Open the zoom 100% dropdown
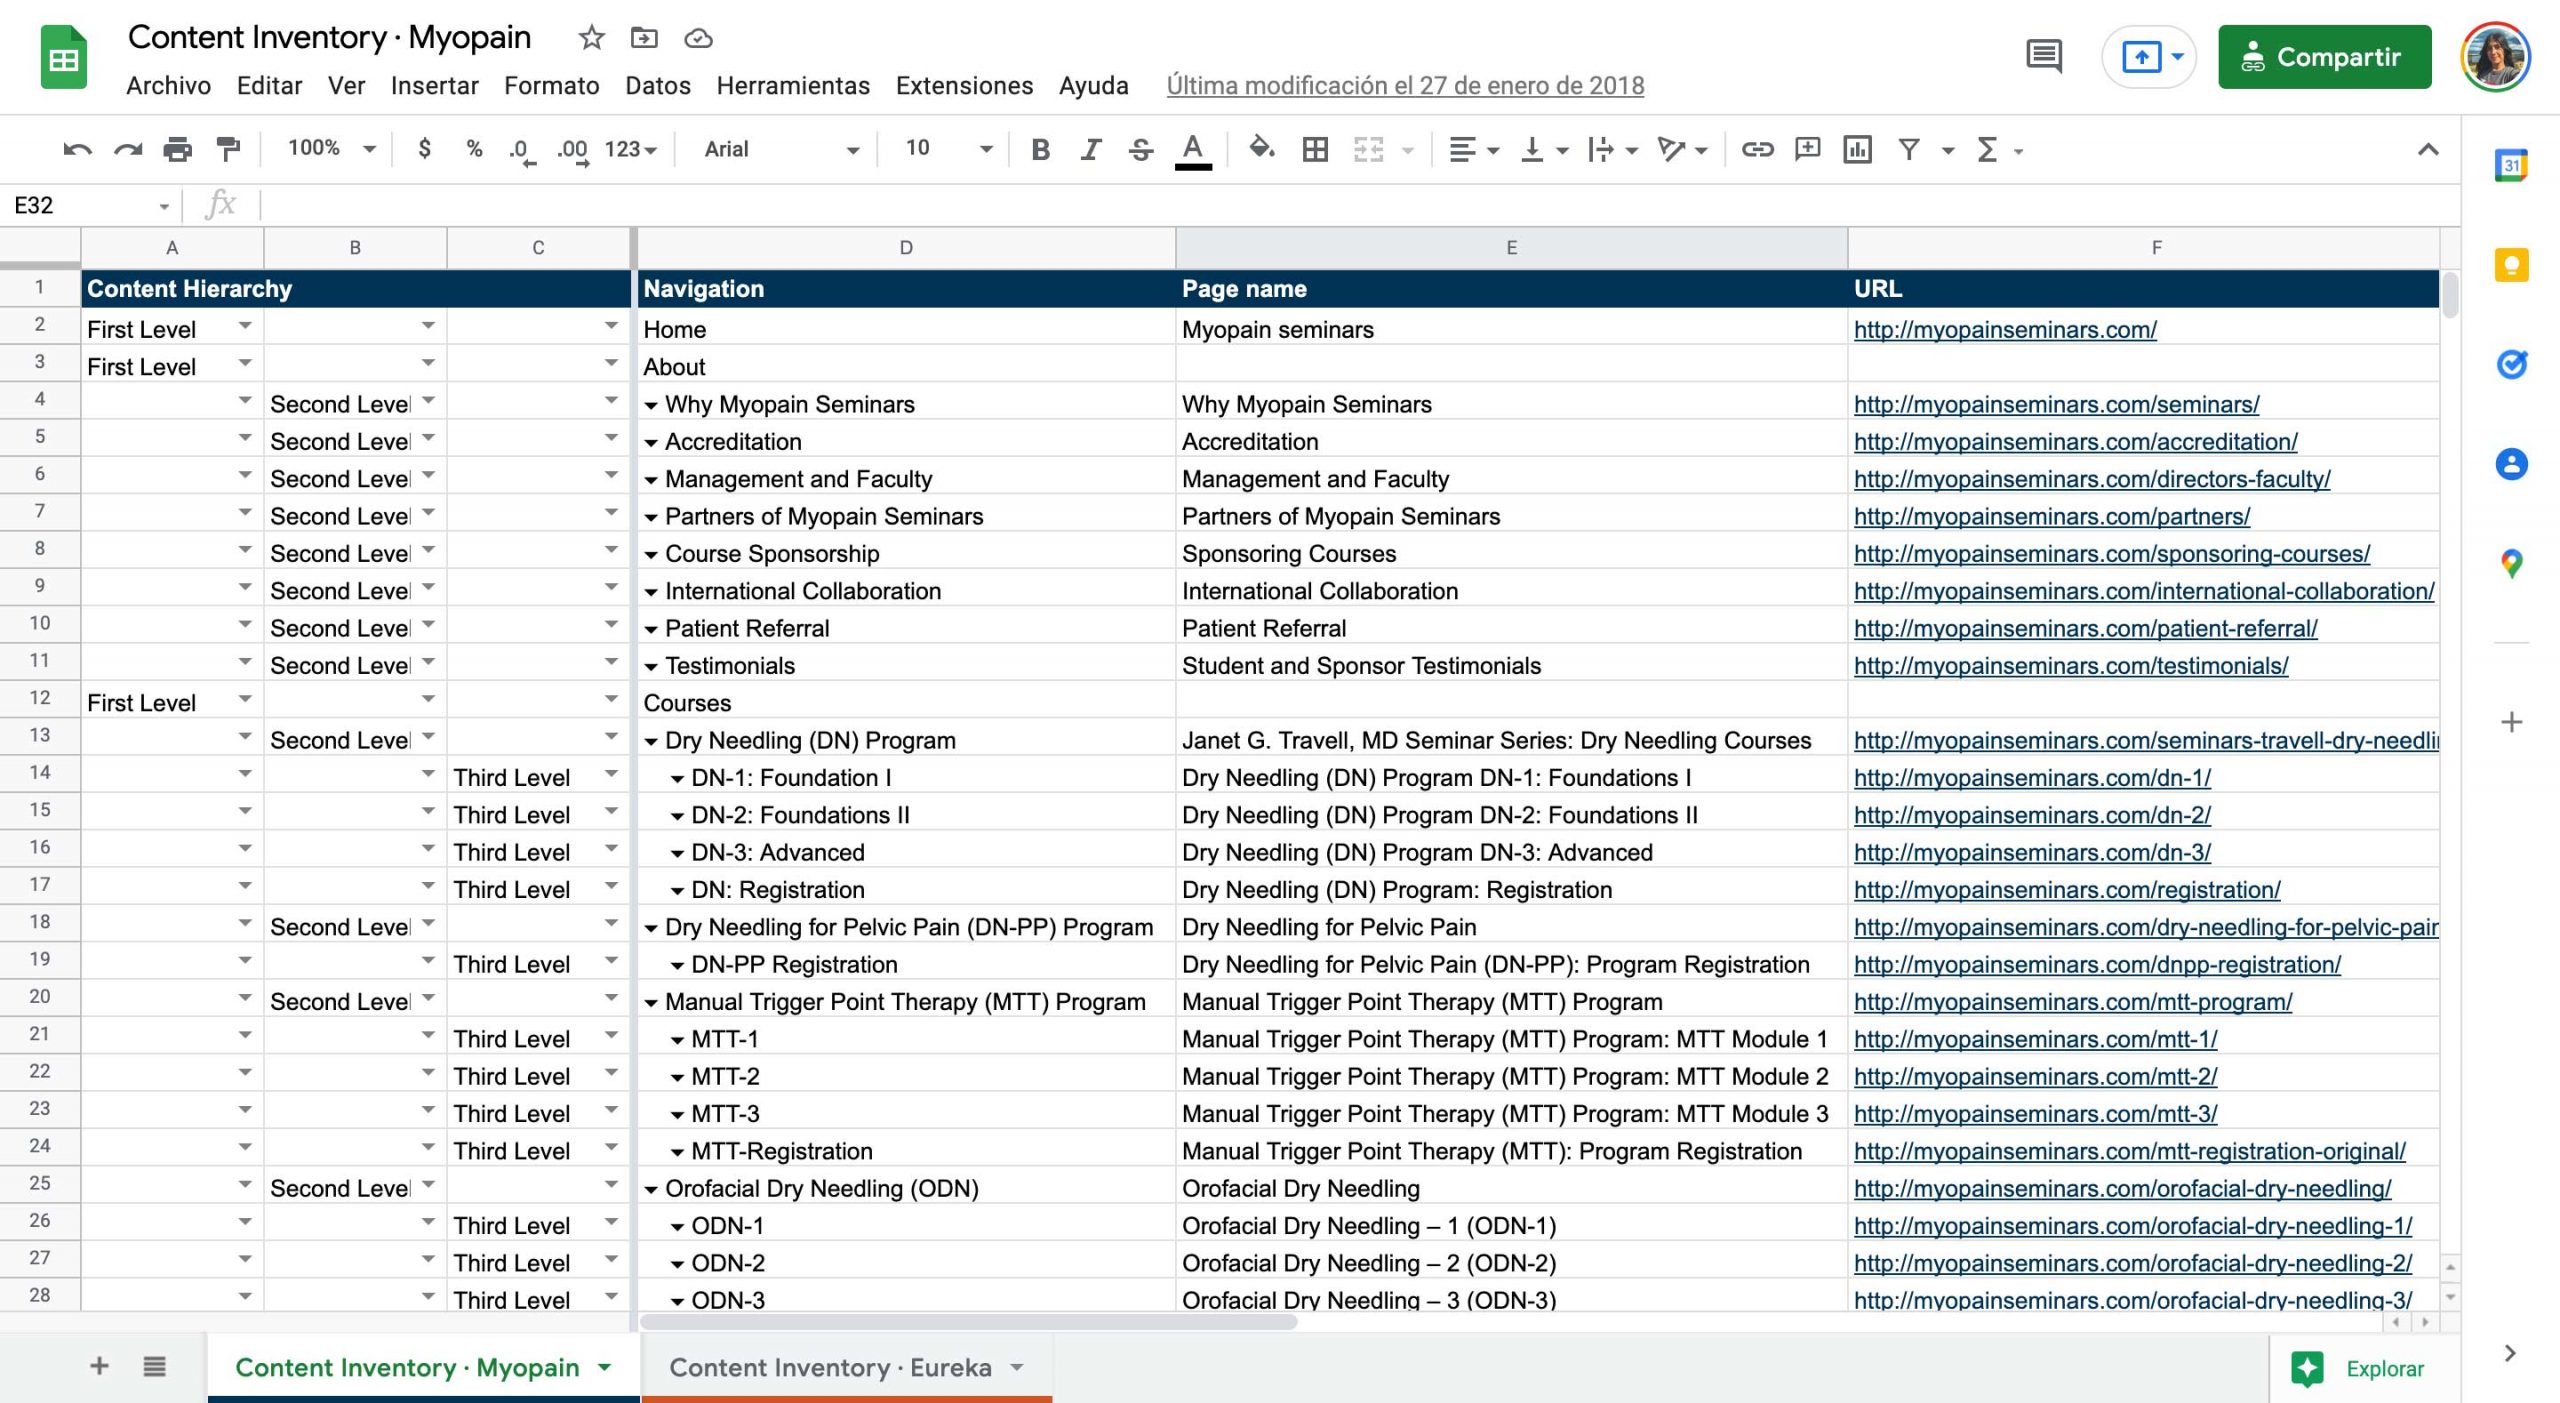 coord(330,149)
